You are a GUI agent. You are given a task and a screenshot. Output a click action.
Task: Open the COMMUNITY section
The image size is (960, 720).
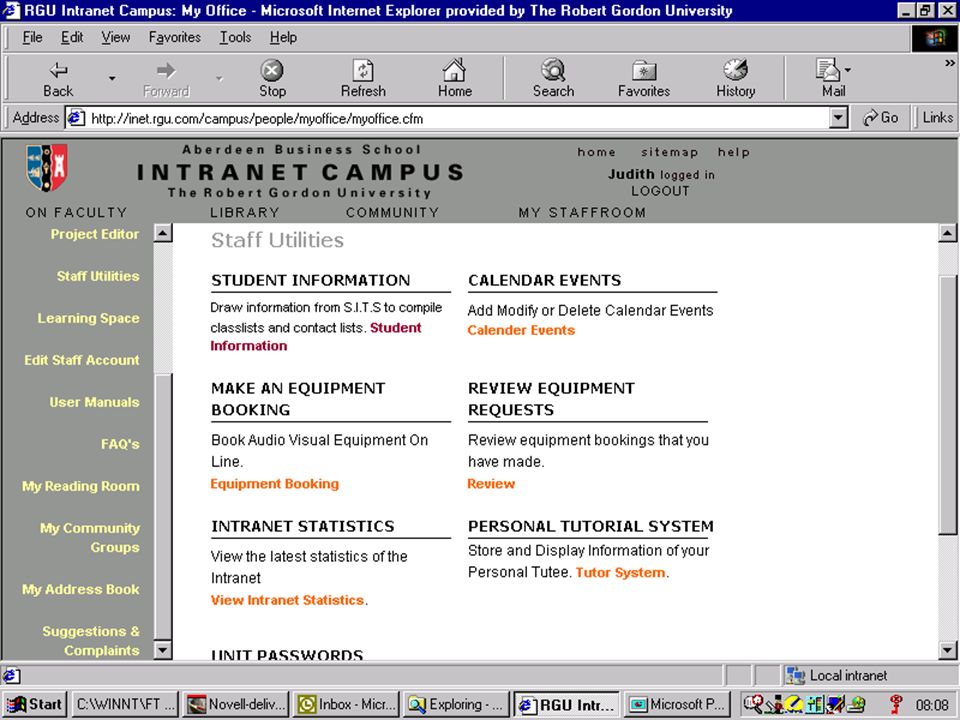tap(392, 212)
